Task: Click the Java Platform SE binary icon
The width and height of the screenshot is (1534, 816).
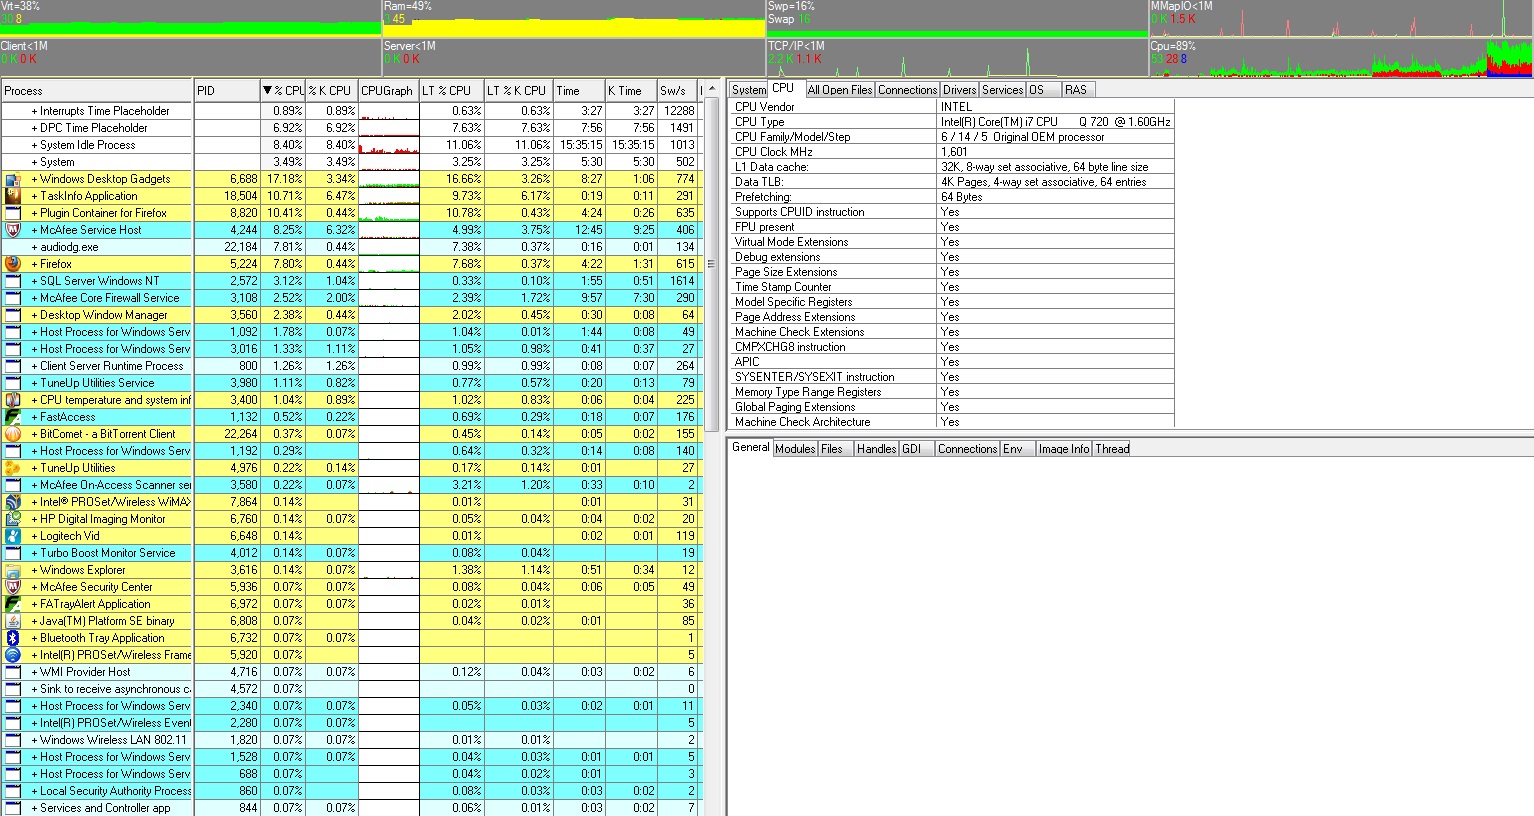Action: (x=13, y=621)
